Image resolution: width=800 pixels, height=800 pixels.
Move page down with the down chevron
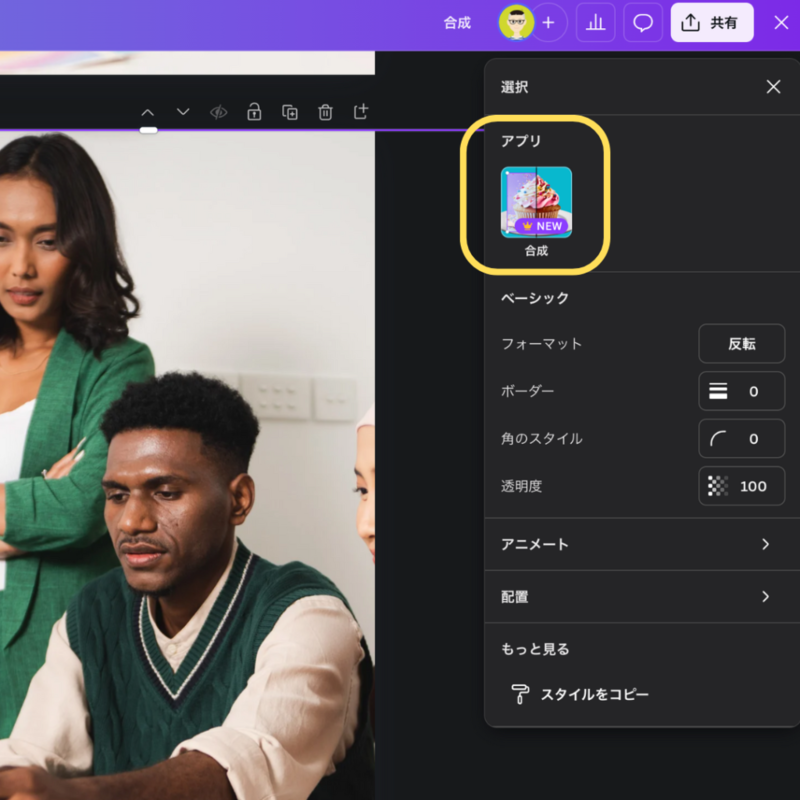pos(183,112)
